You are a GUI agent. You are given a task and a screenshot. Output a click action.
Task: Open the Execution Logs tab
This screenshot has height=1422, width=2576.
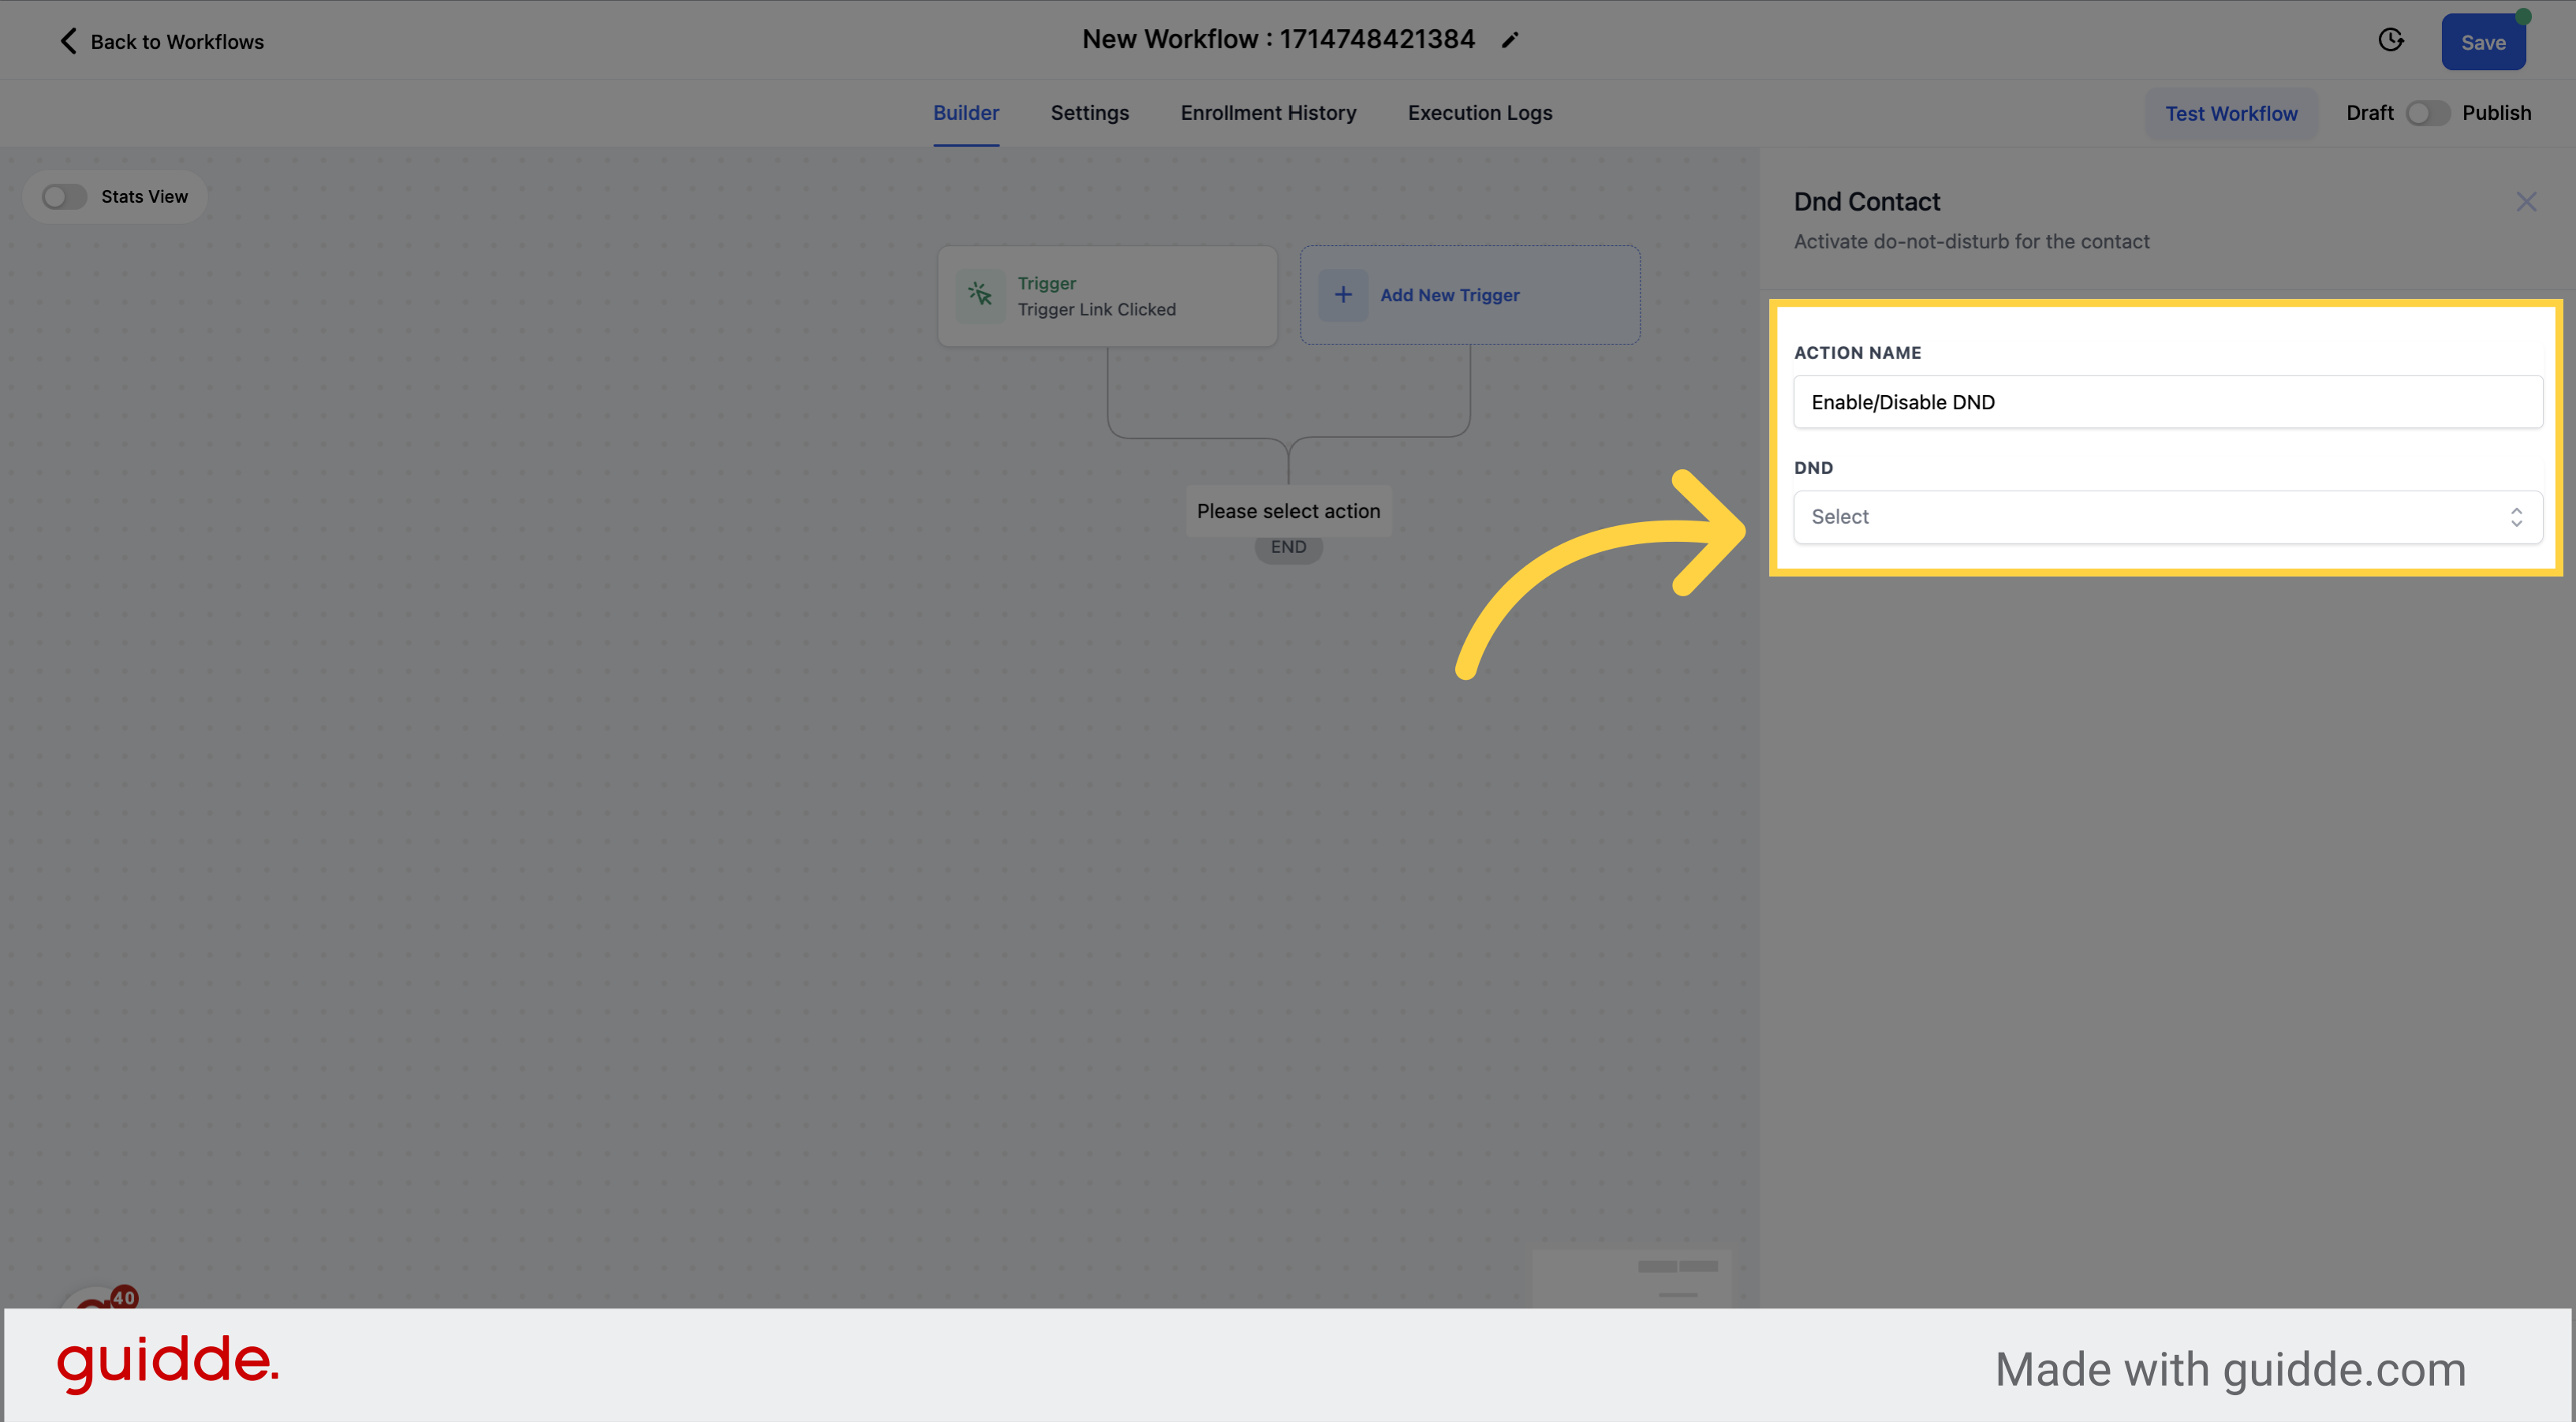click(x=1479, y=113)
